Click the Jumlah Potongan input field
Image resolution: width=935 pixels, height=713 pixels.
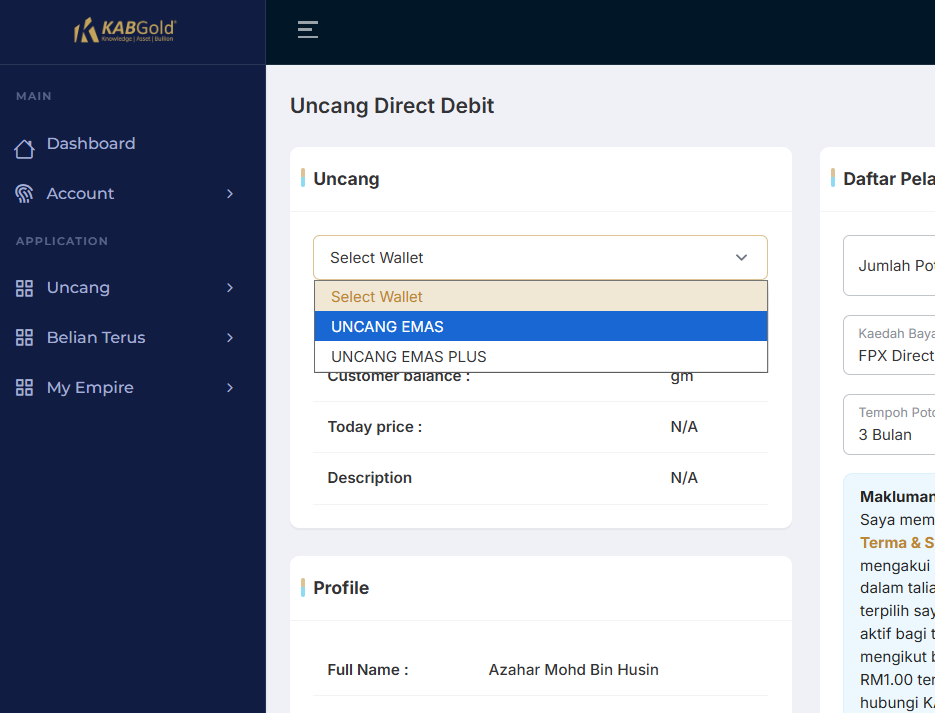pyautogui.click(x=889, y=265)
